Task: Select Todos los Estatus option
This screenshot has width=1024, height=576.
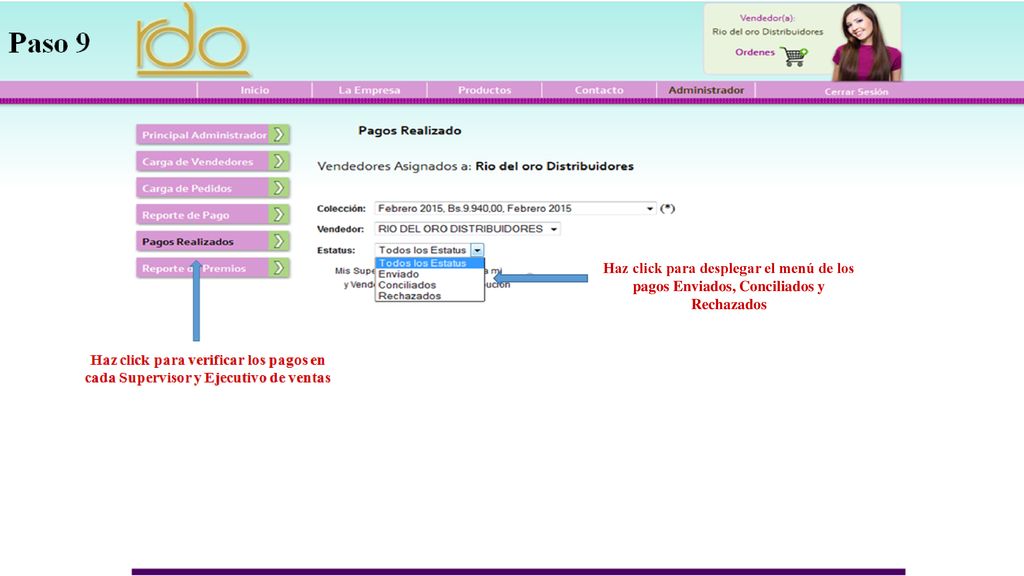Action: 430,263
